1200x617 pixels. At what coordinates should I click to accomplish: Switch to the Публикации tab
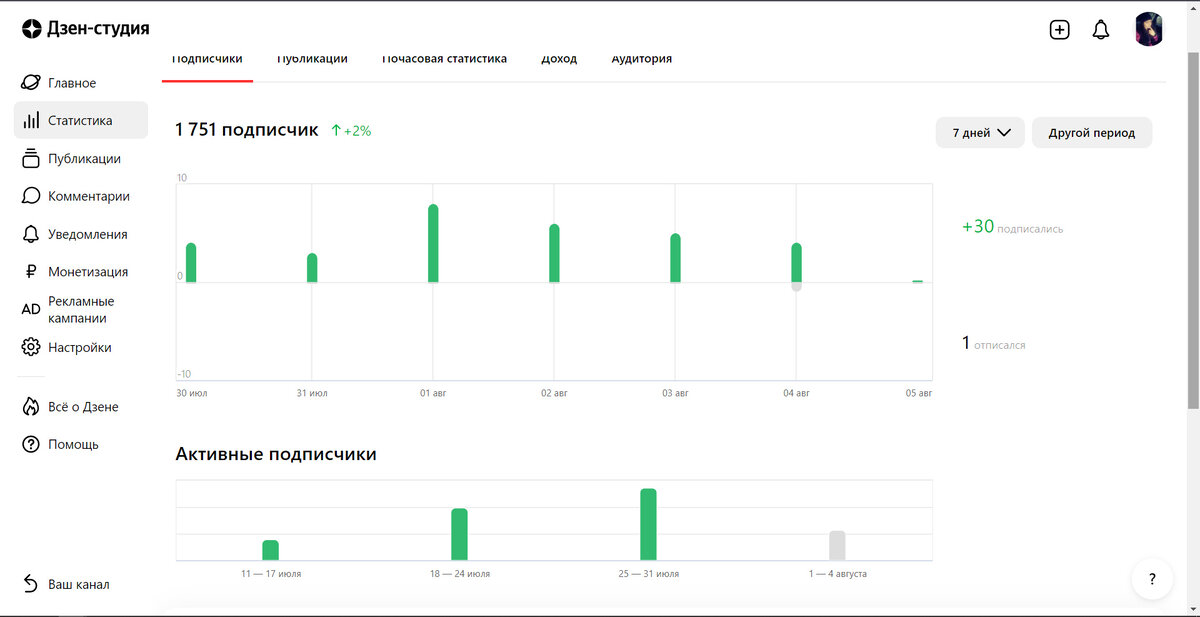click(312, 59)
